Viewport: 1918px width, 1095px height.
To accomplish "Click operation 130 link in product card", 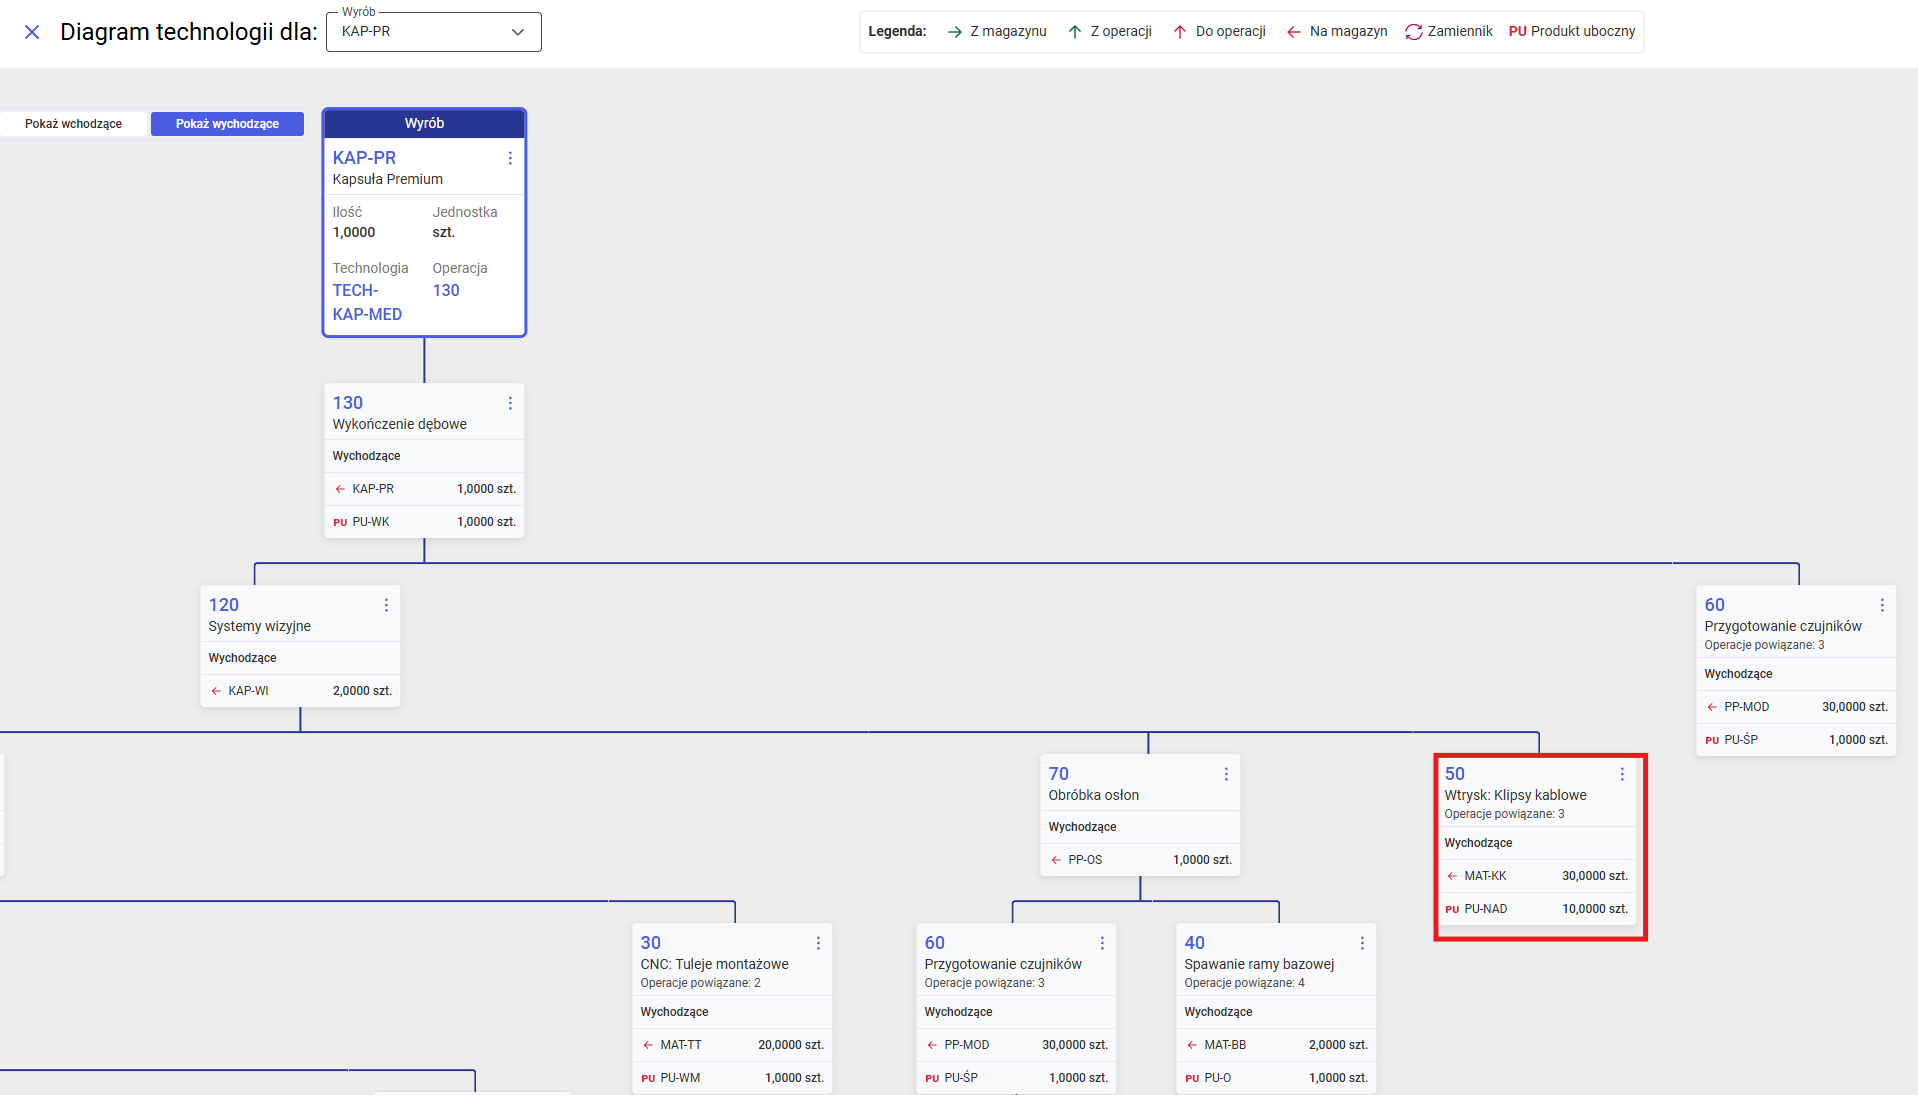I will click(x=446, y=290).
